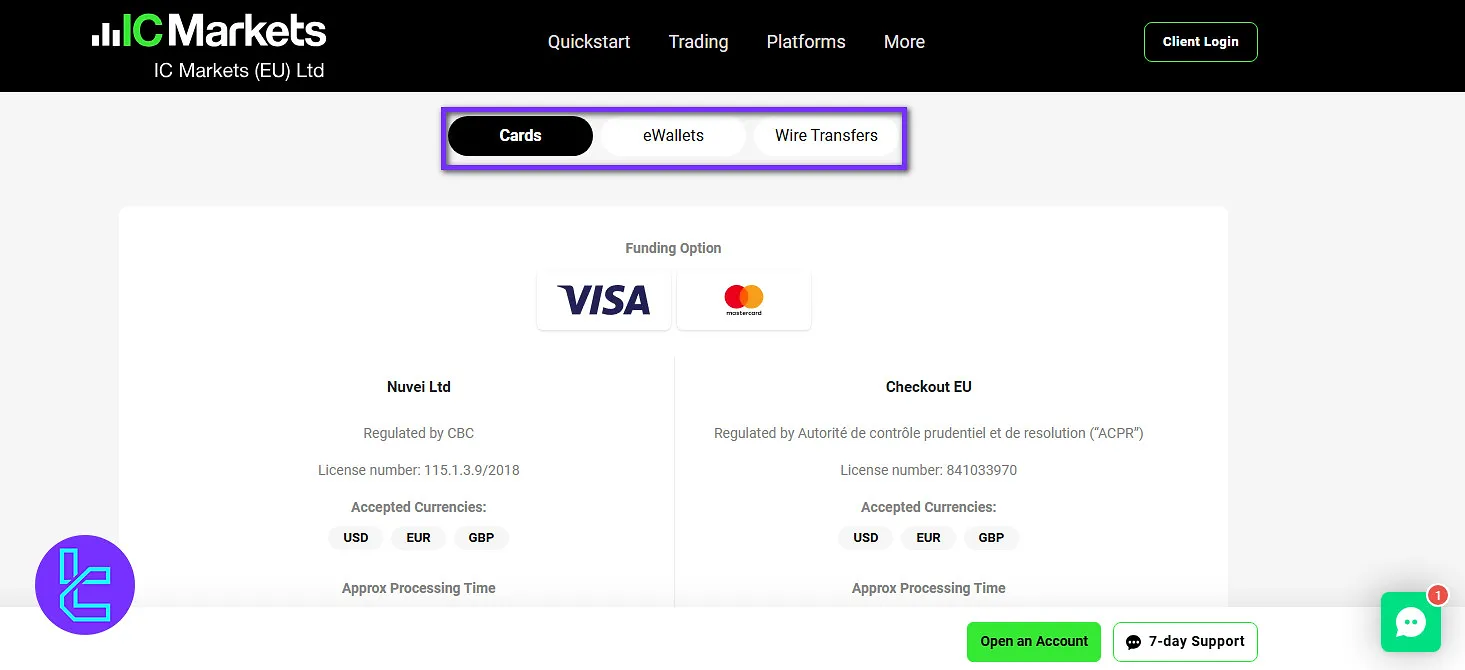
Task: Click the Client Login button
Action: tap(1200, 42)
